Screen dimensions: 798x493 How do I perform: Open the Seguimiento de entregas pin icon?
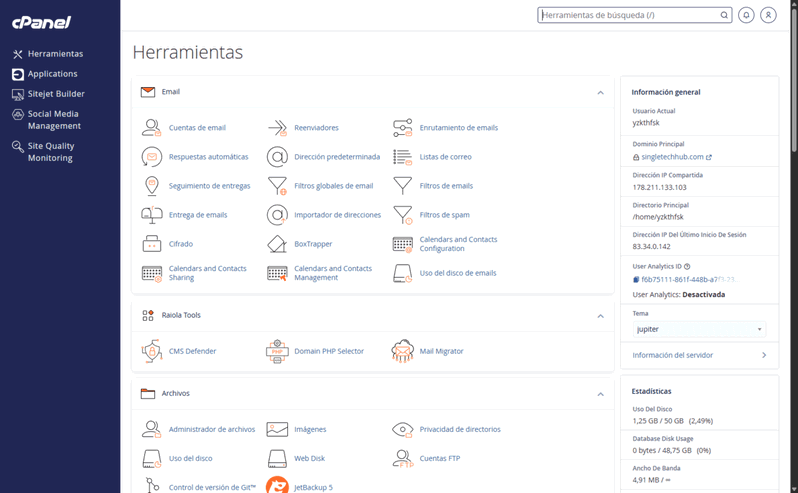(x=152, y=186)
